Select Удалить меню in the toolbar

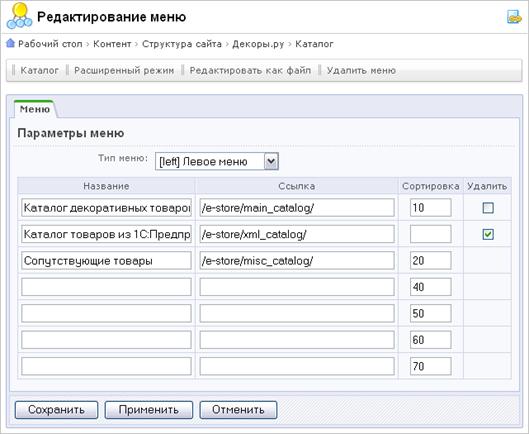point(361,71)
